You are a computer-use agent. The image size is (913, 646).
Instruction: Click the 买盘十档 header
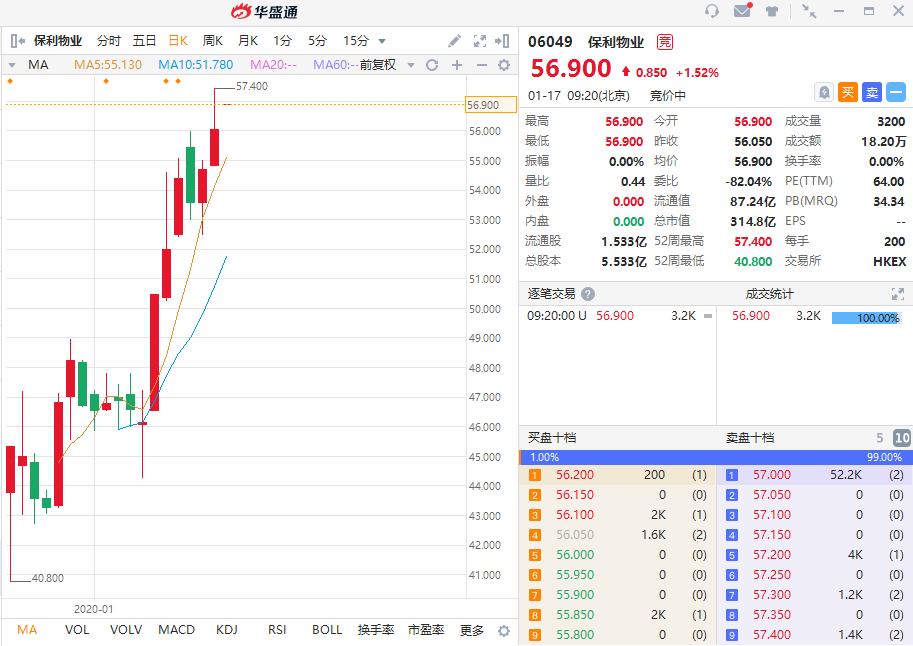tap(551, 438)
